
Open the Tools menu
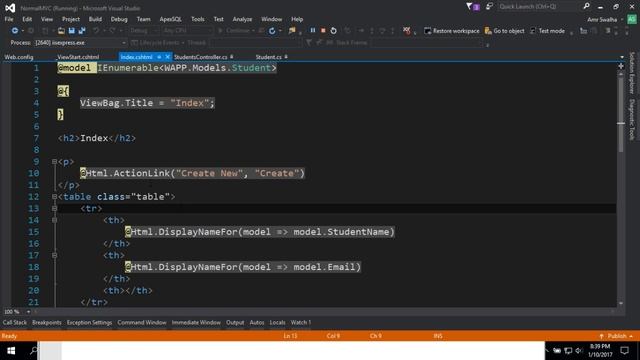click(198, 19)
